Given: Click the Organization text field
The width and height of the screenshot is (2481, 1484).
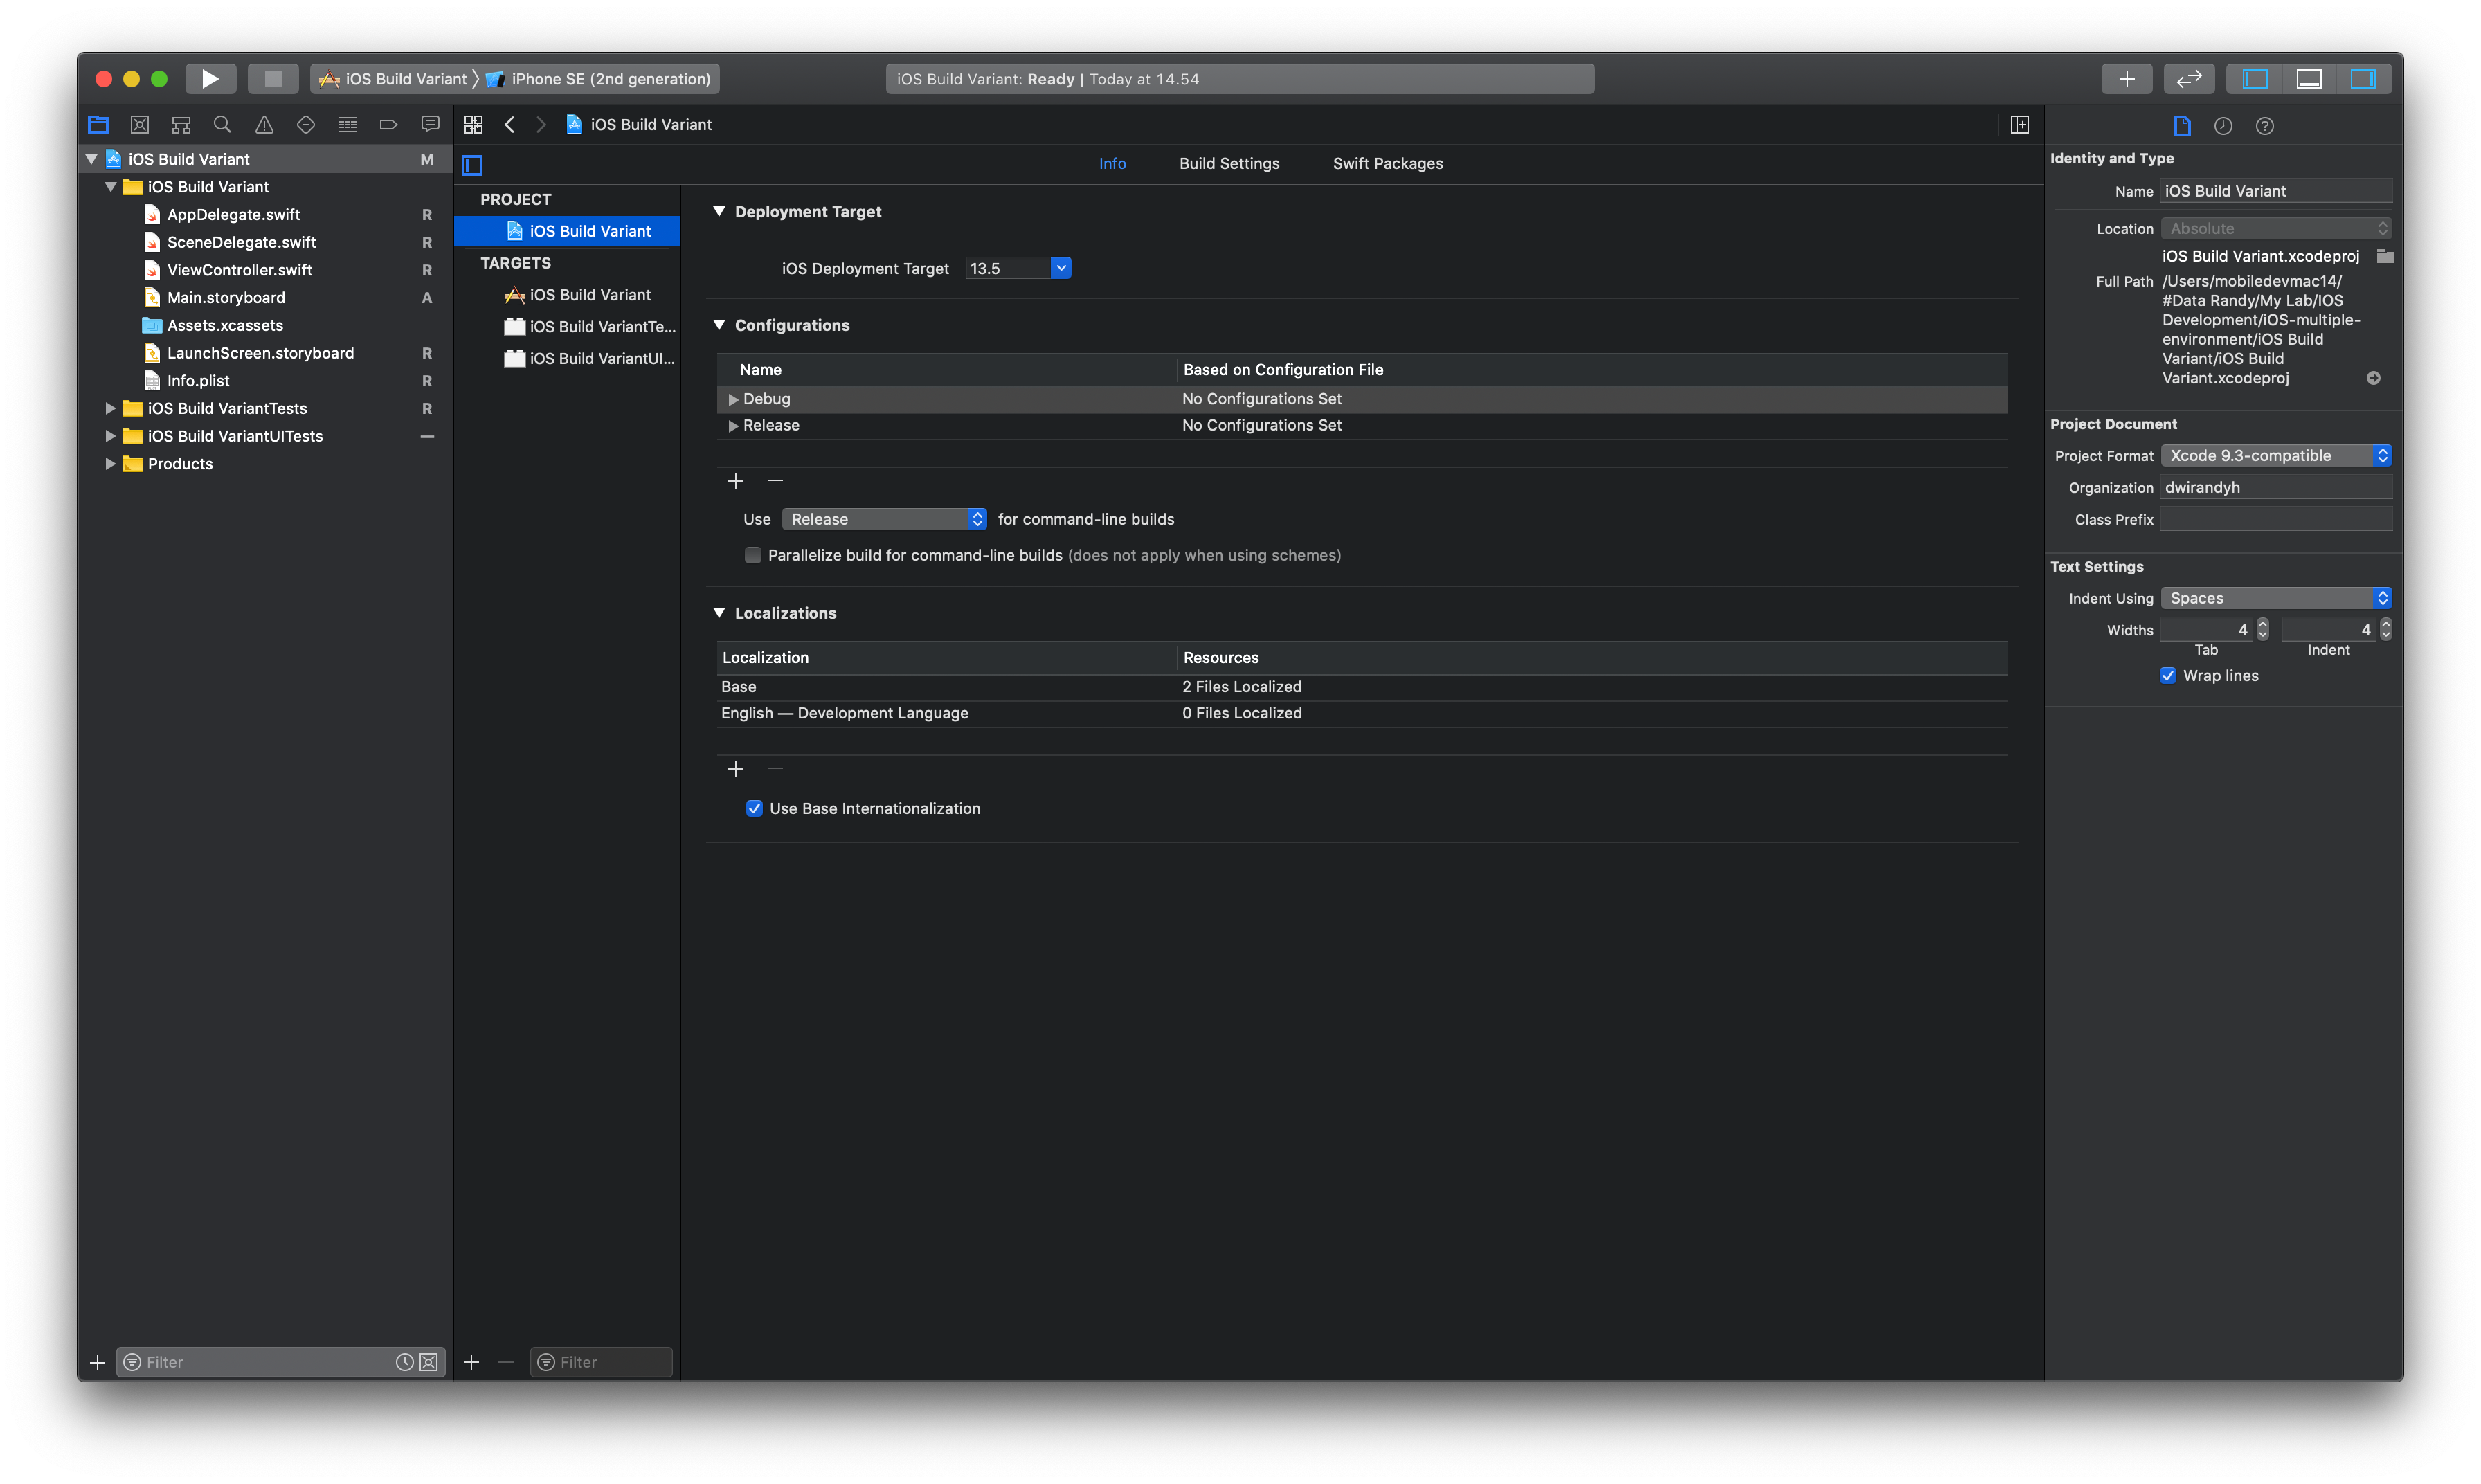Looking at the screenshot, I should tap(2275, 488).
